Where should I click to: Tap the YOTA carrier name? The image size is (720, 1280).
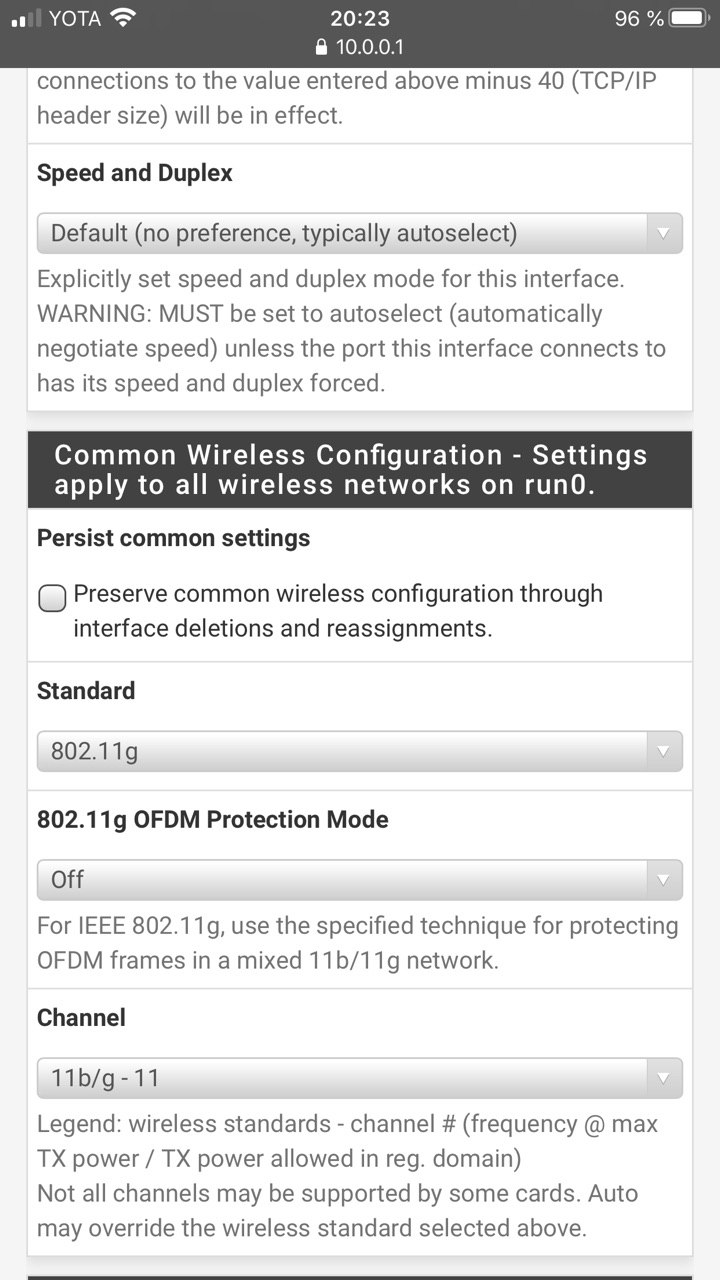point(75,18)
